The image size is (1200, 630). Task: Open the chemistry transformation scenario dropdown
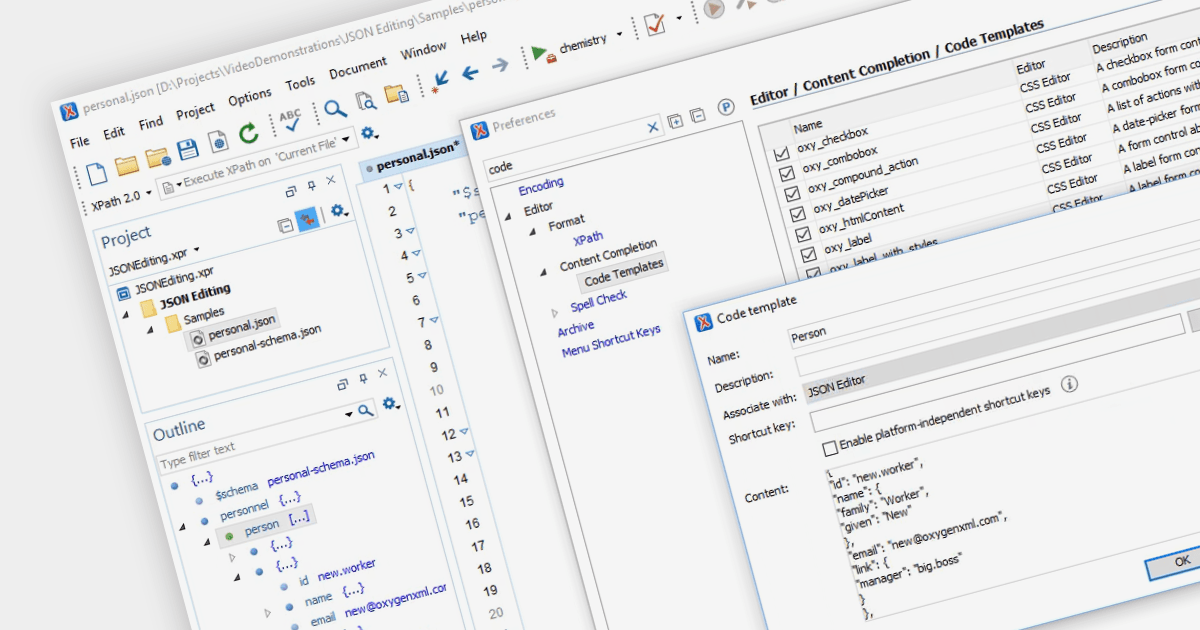(619, 34)
